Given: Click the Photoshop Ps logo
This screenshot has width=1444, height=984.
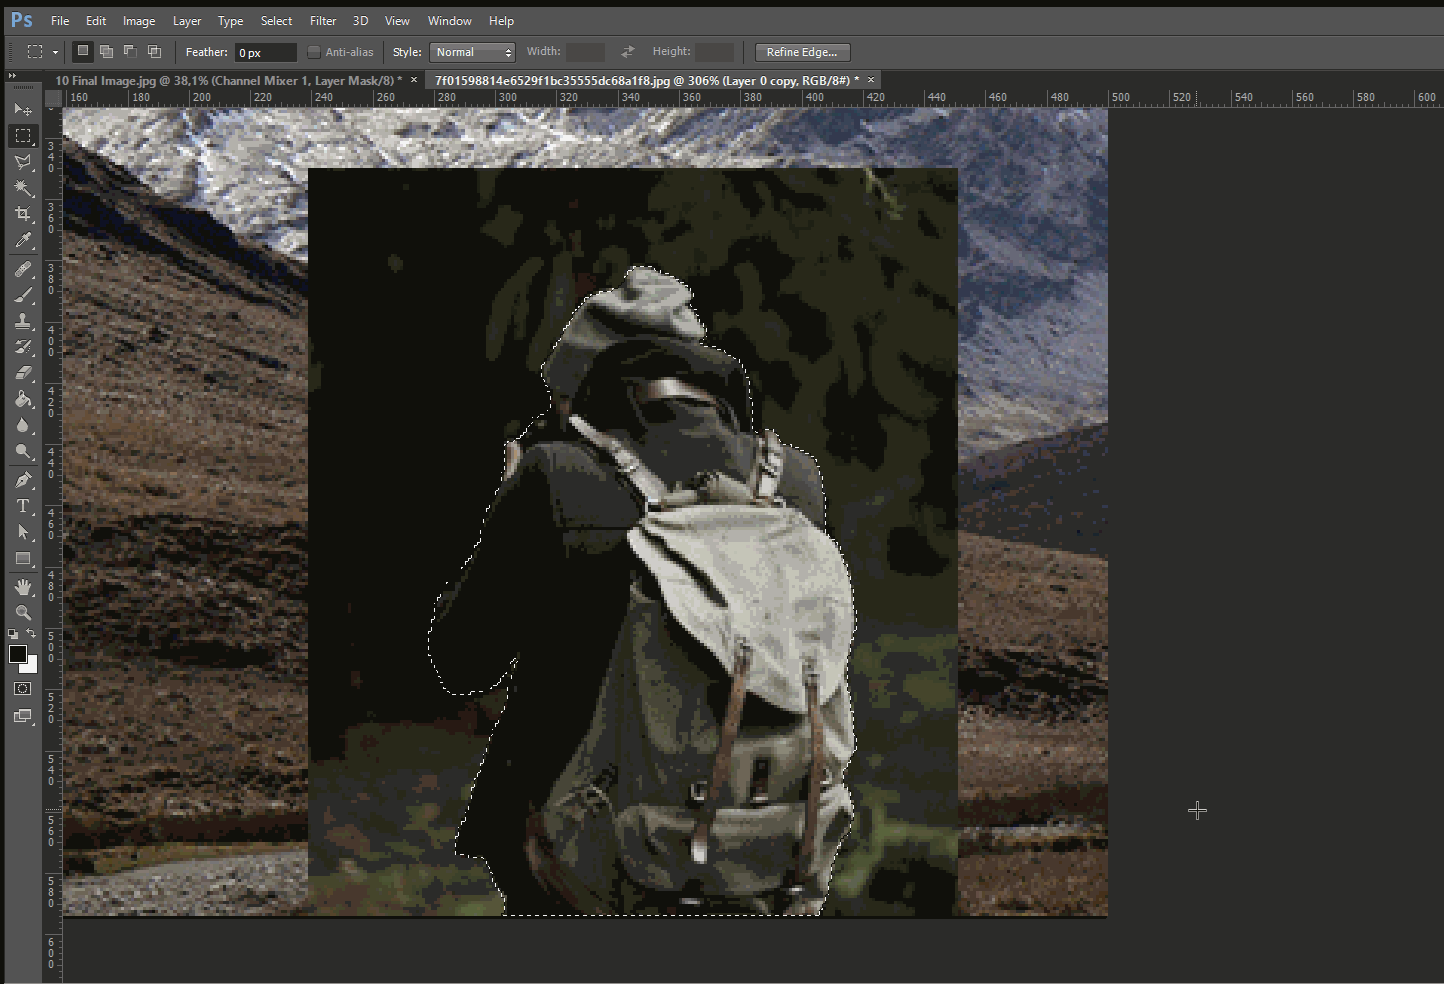Looking at the screenshot, I should click(21, 20).
